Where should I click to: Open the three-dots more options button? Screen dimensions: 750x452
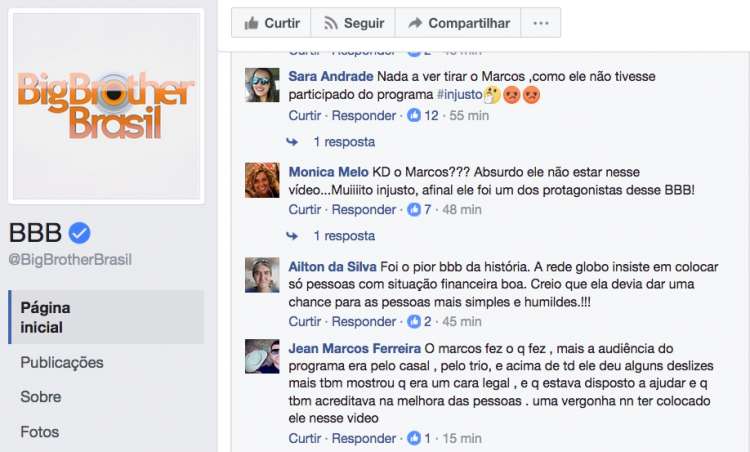tap(540, 23)
